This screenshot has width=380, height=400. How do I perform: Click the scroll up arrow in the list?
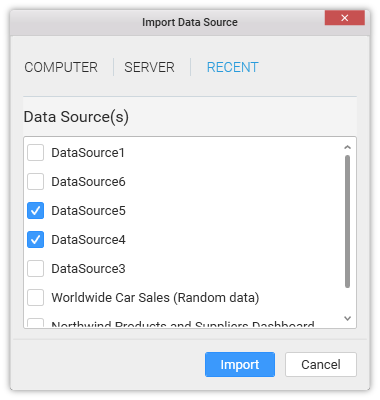[347, 147]
